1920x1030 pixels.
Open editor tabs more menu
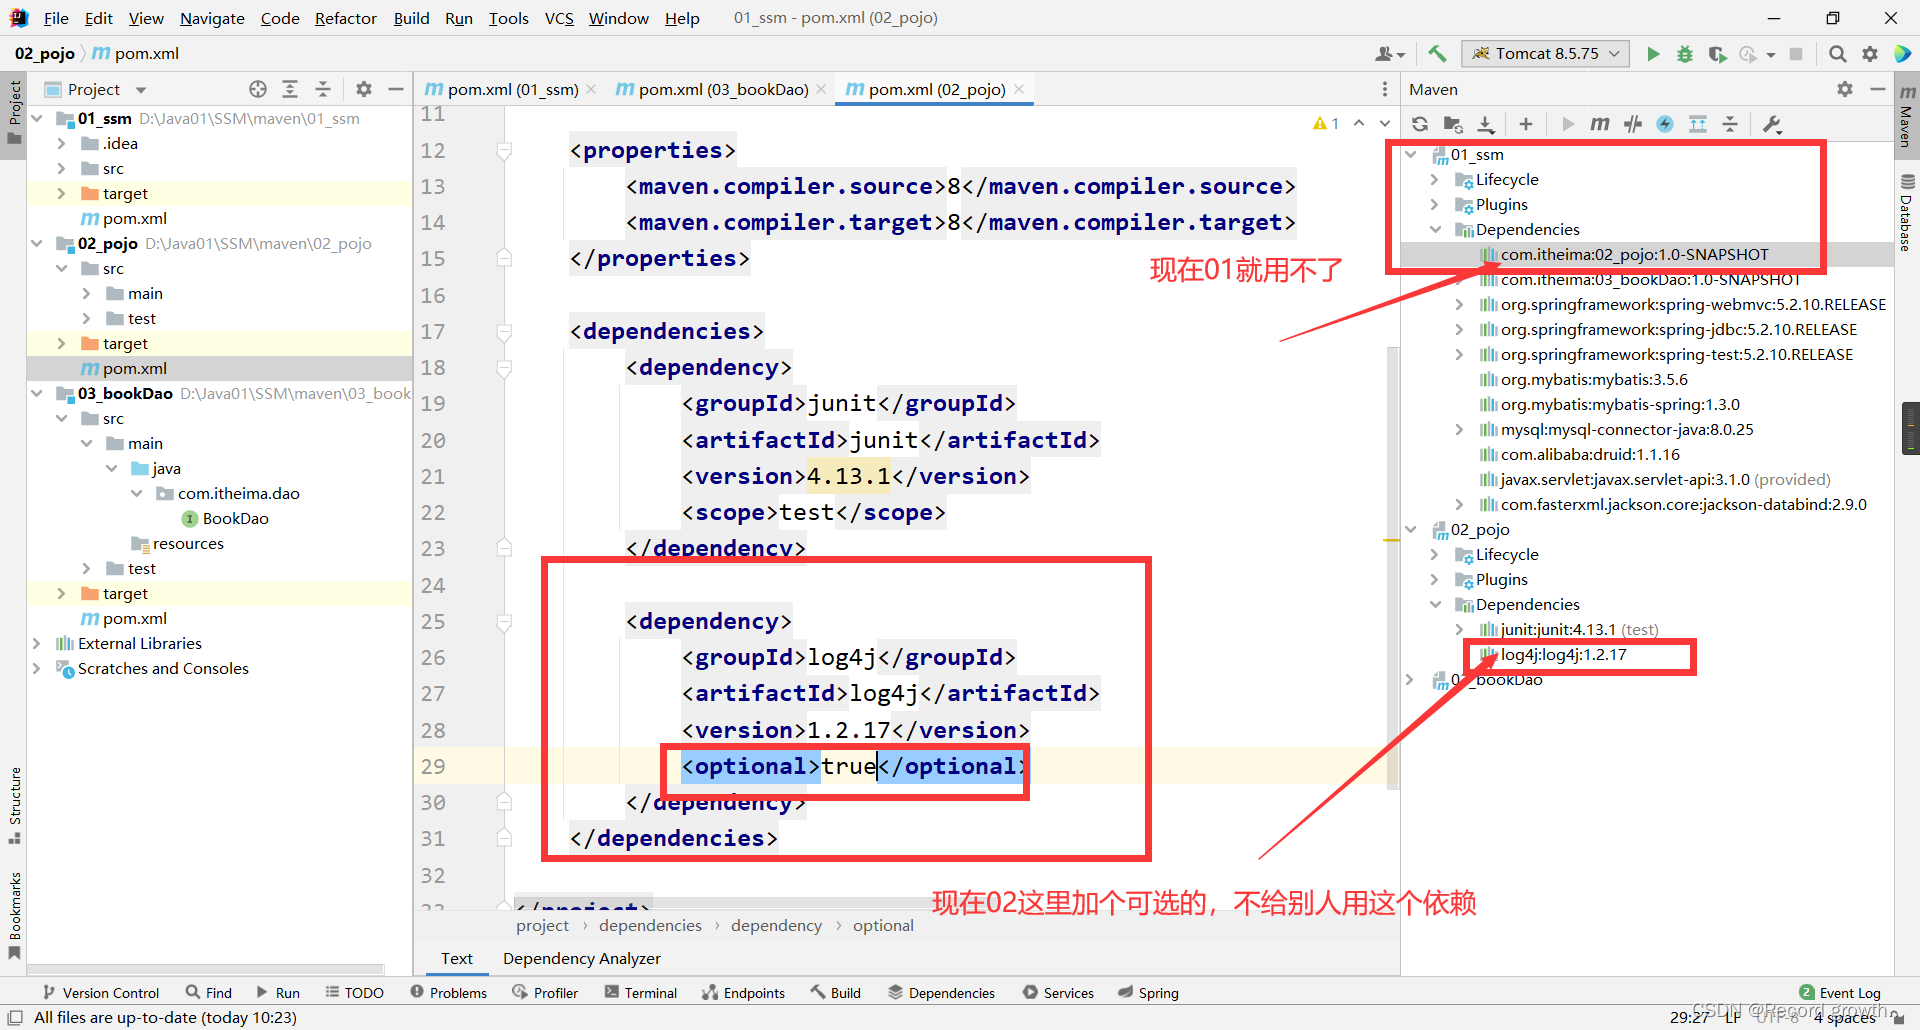pyautogui.click(x=1385, y=89)
